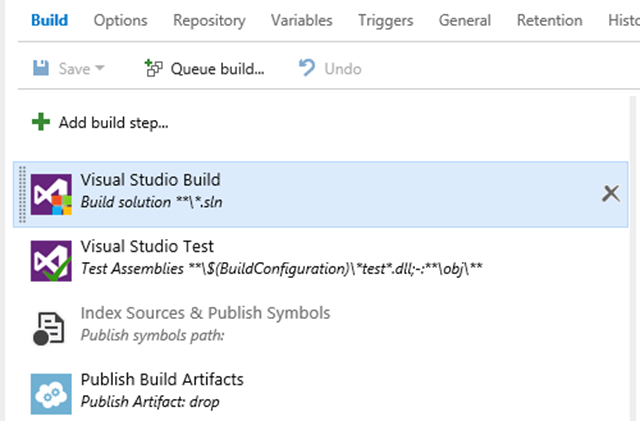
Task: Remove the Visual Studio Build step
Action: click(x=611, y=194)
